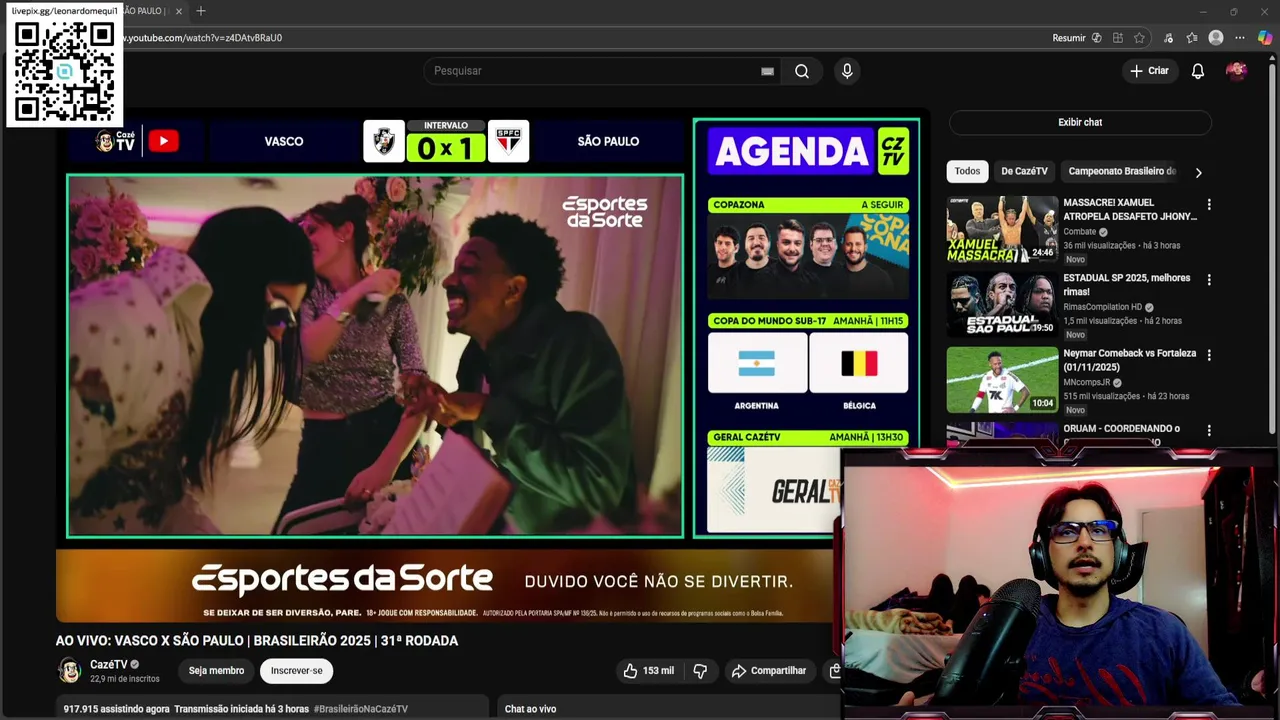
Task: Open Neymar Comeback vs Fortaleza title
Action: [x=1129, y=360]
